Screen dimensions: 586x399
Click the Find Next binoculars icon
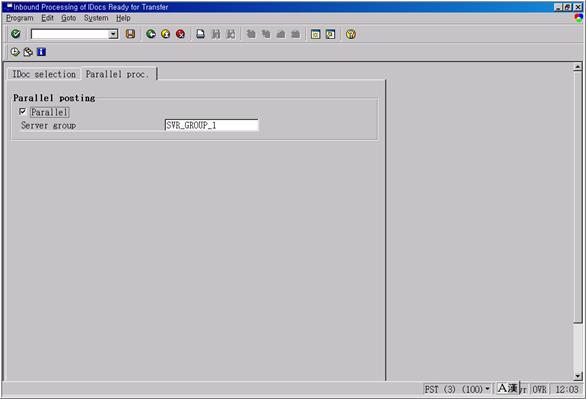point(231,34)
